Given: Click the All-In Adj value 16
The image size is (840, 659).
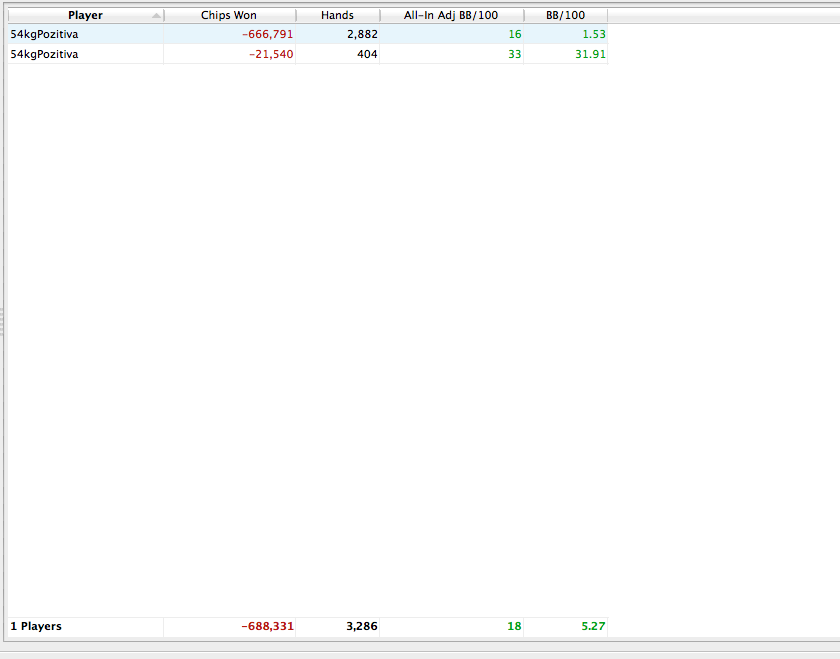Looking at the screenshot, I should tap(515, 34).
